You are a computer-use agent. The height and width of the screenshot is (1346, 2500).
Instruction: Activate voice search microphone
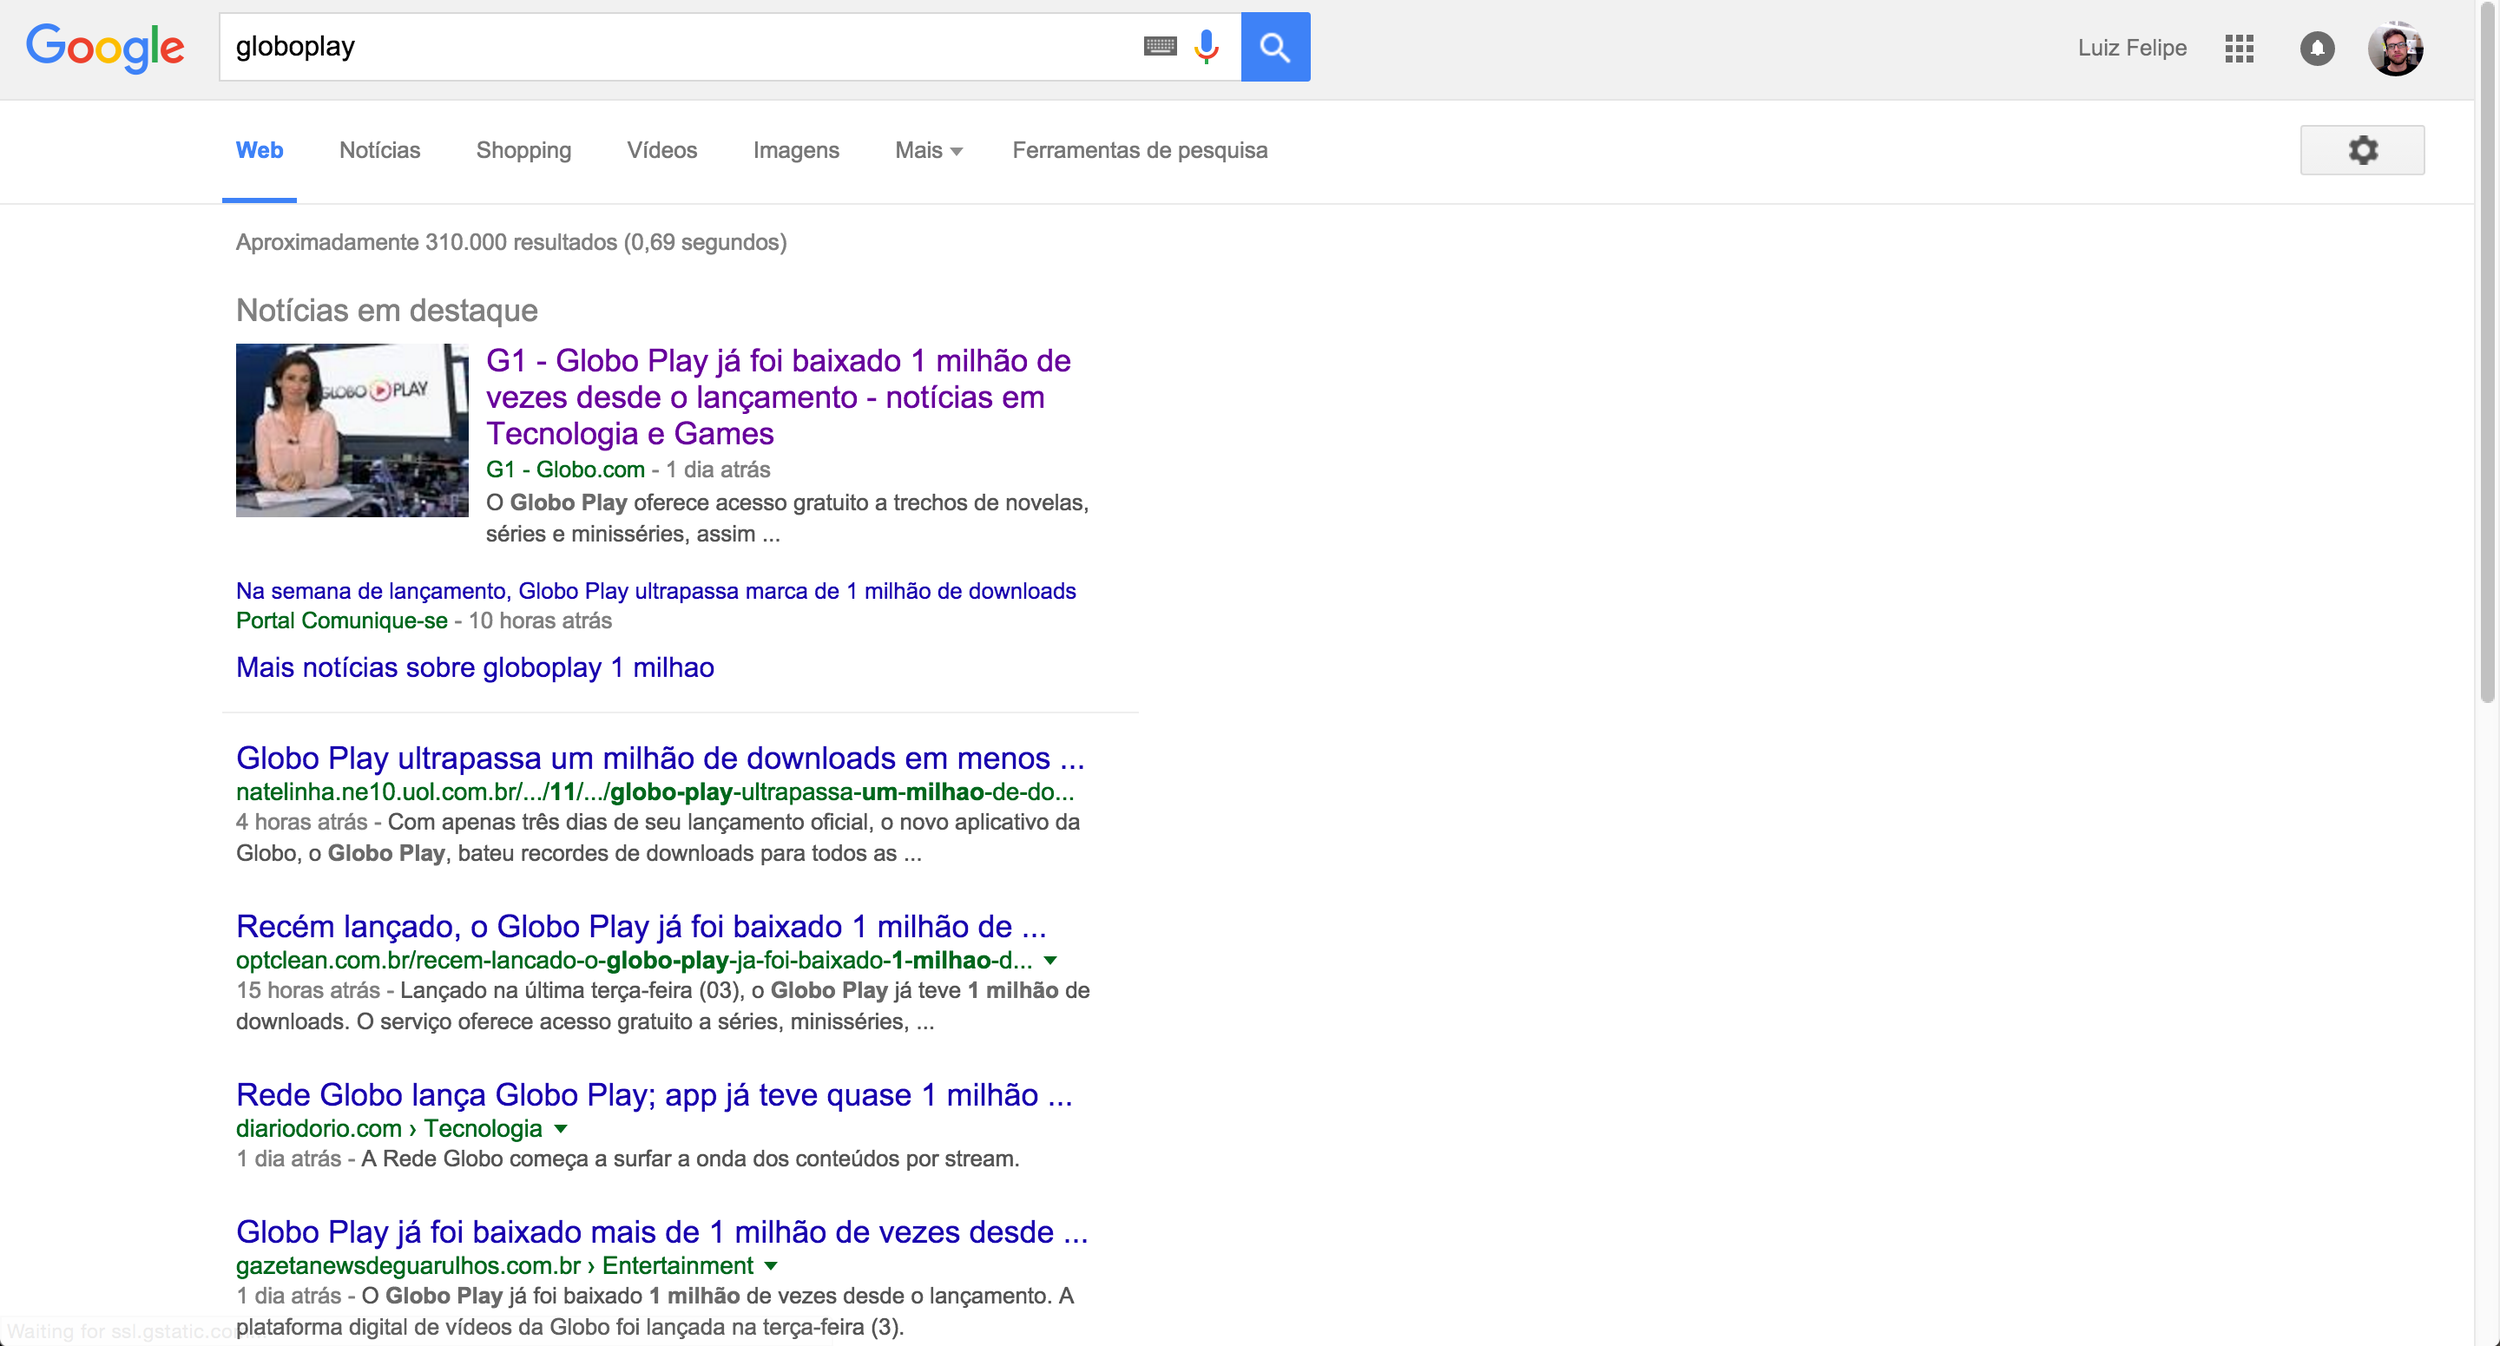point(1207,47)
